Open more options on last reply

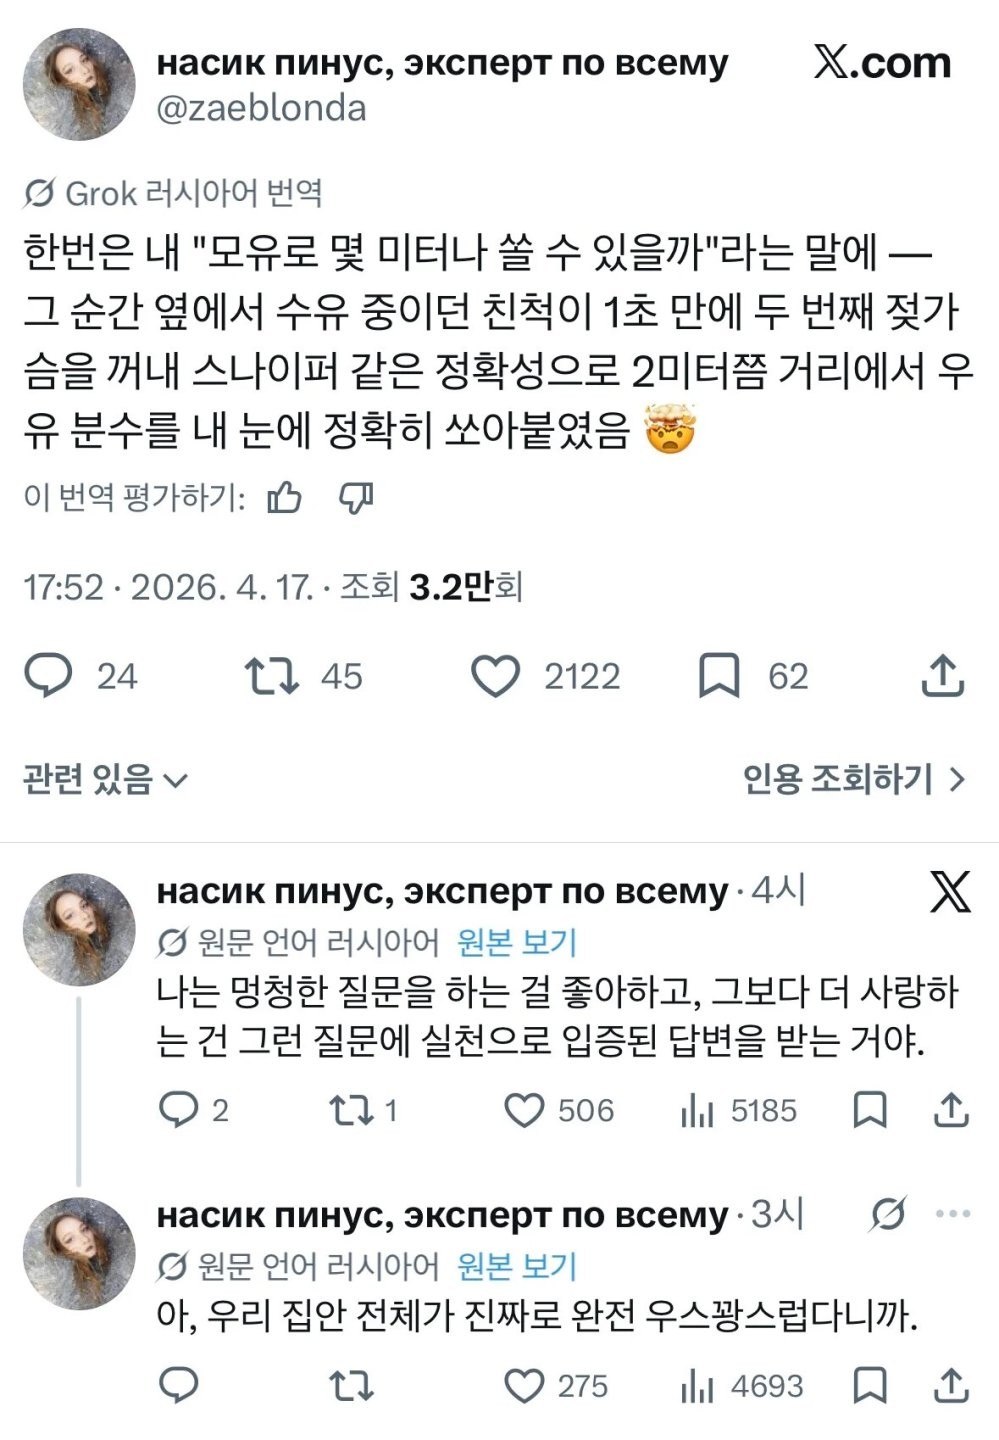click(x=952, y=1214)
